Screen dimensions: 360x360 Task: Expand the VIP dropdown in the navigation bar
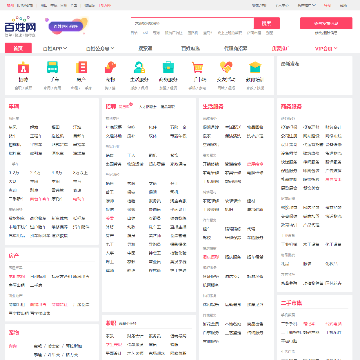point(326,48)
